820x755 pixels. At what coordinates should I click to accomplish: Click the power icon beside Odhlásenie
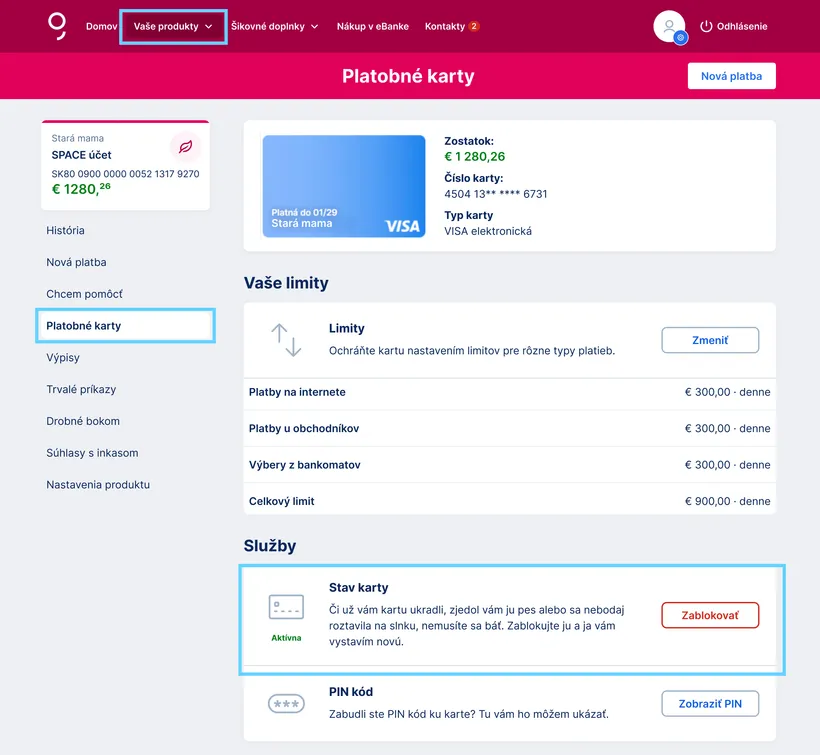click(x=706, y=26)
